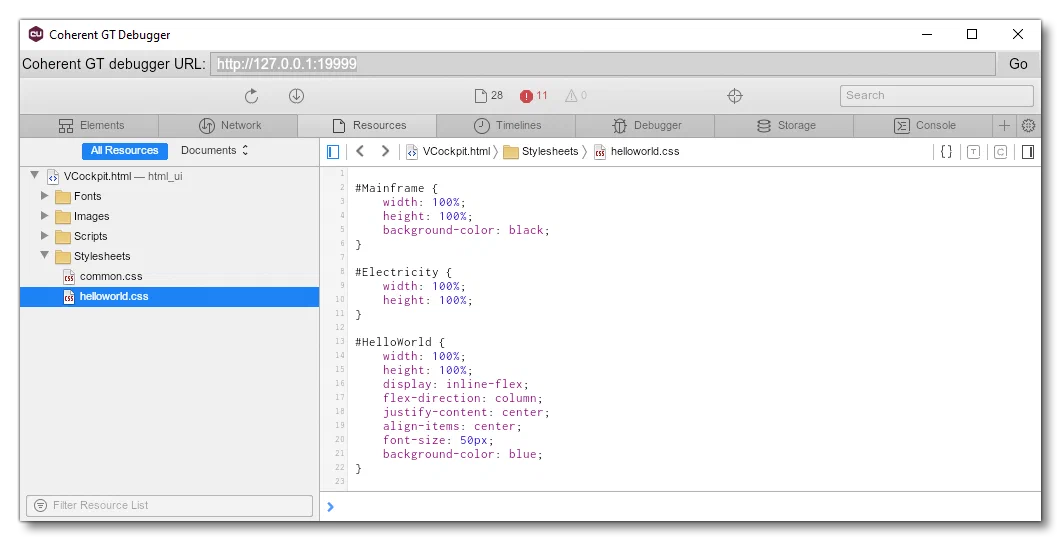Click the reload page icon

coord(251,96)
